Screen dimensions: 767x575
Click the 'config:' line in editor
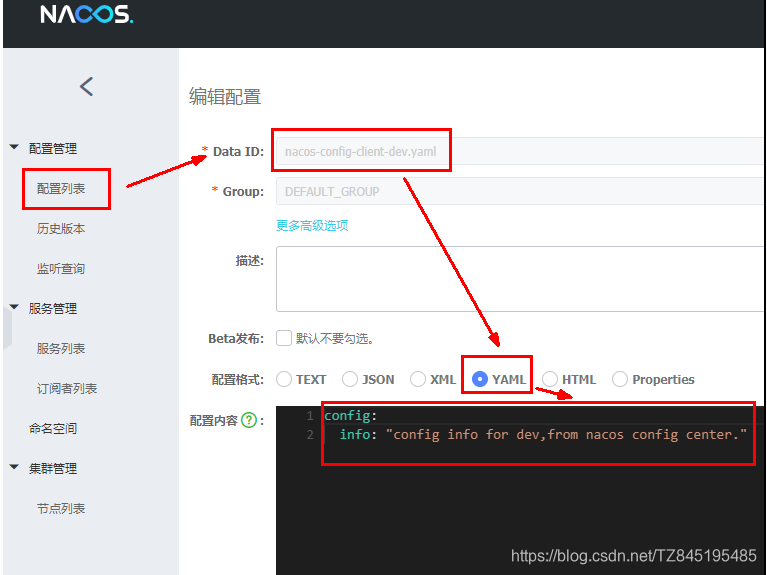point(350,415)
